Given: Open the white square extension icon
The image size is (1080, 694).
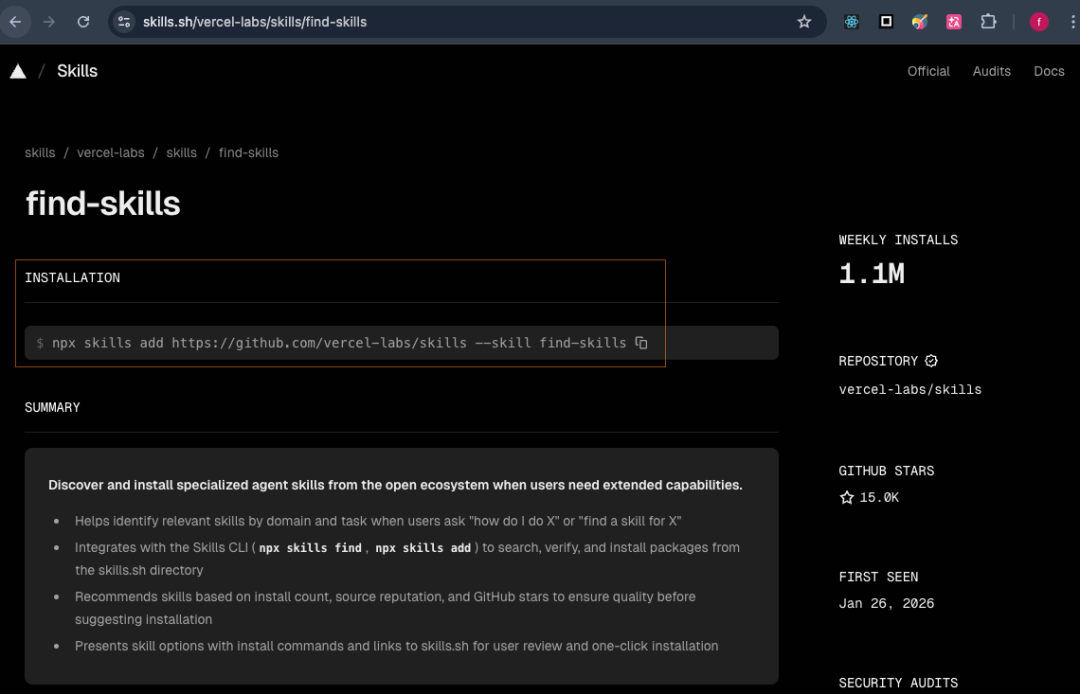Looking at the screenshot, I should click(x=886, y=22).
